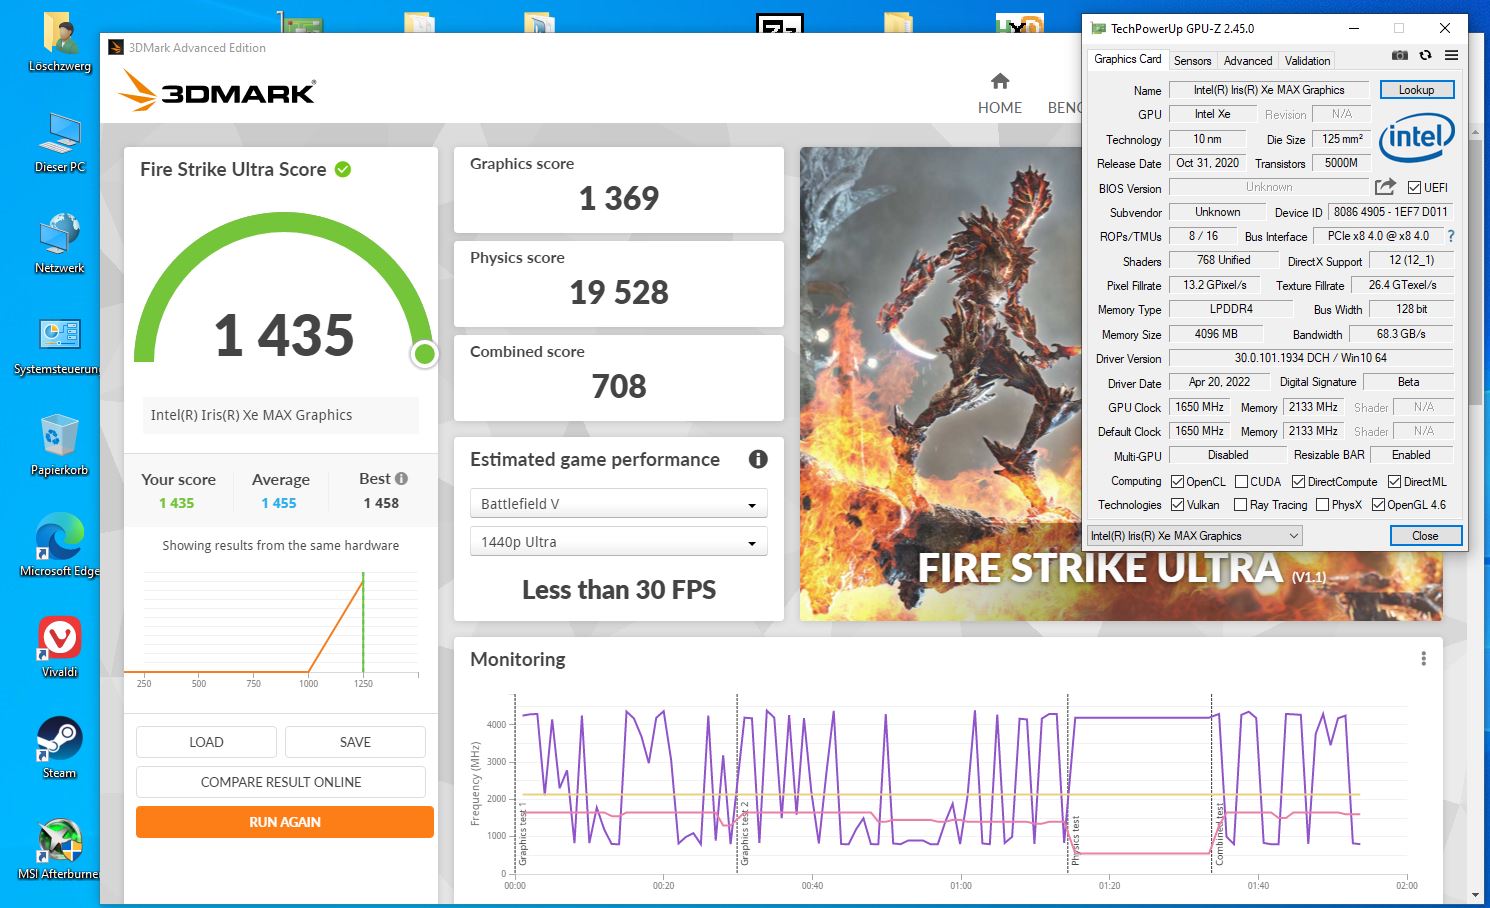Viewport: 1490px width, 908px height.
Task: Click the Average score value 1 455
Action: [279, 503]
